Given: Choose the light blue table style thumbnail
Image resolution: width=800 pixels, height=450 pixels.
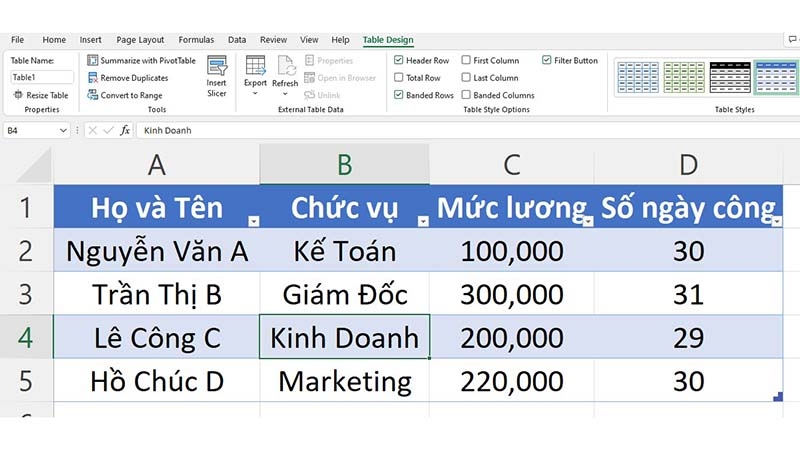Looking at the screenshot, I should [x=638, y=77].
